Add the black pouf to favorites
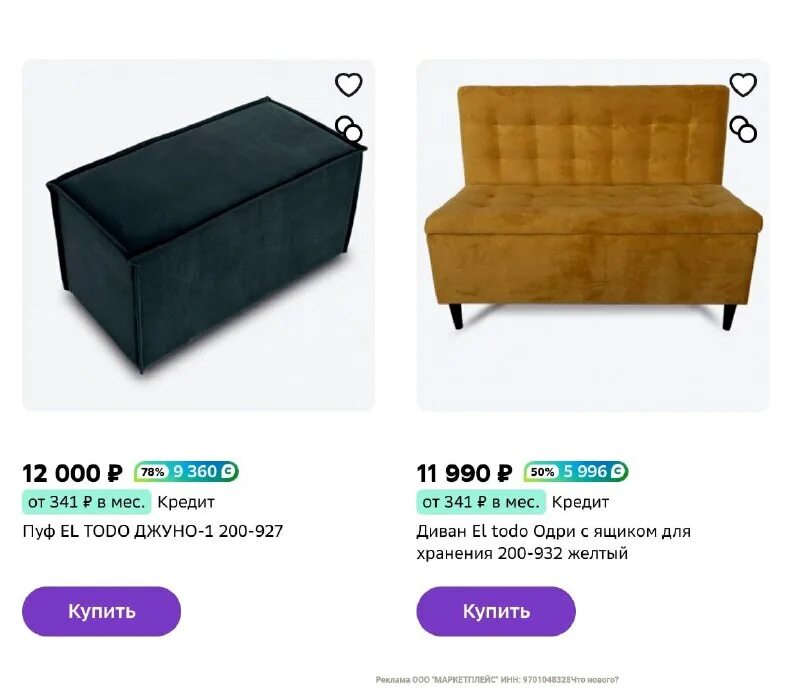 pyautogui.click(x=348, y=85)
